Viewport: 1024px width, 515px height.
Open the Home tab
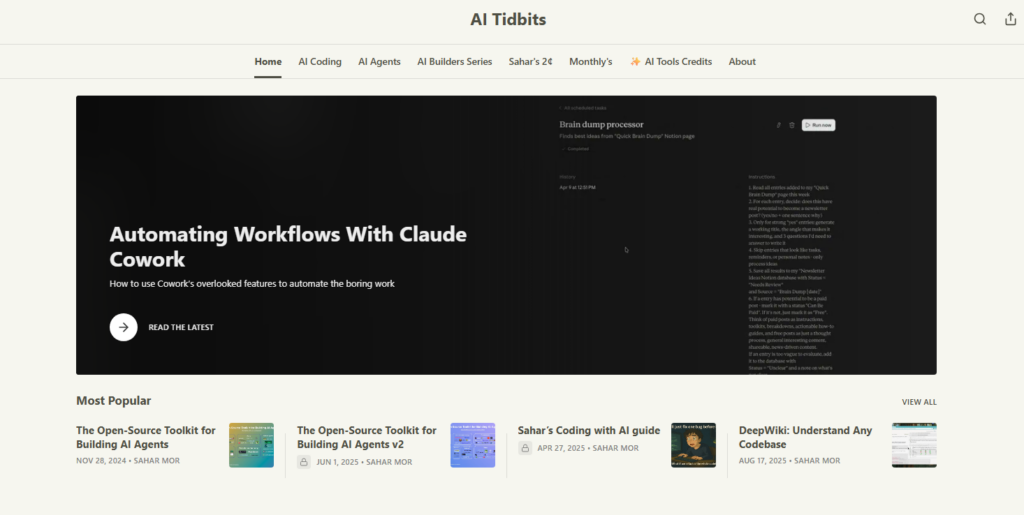pyautogui.click(x=268, y=61)
